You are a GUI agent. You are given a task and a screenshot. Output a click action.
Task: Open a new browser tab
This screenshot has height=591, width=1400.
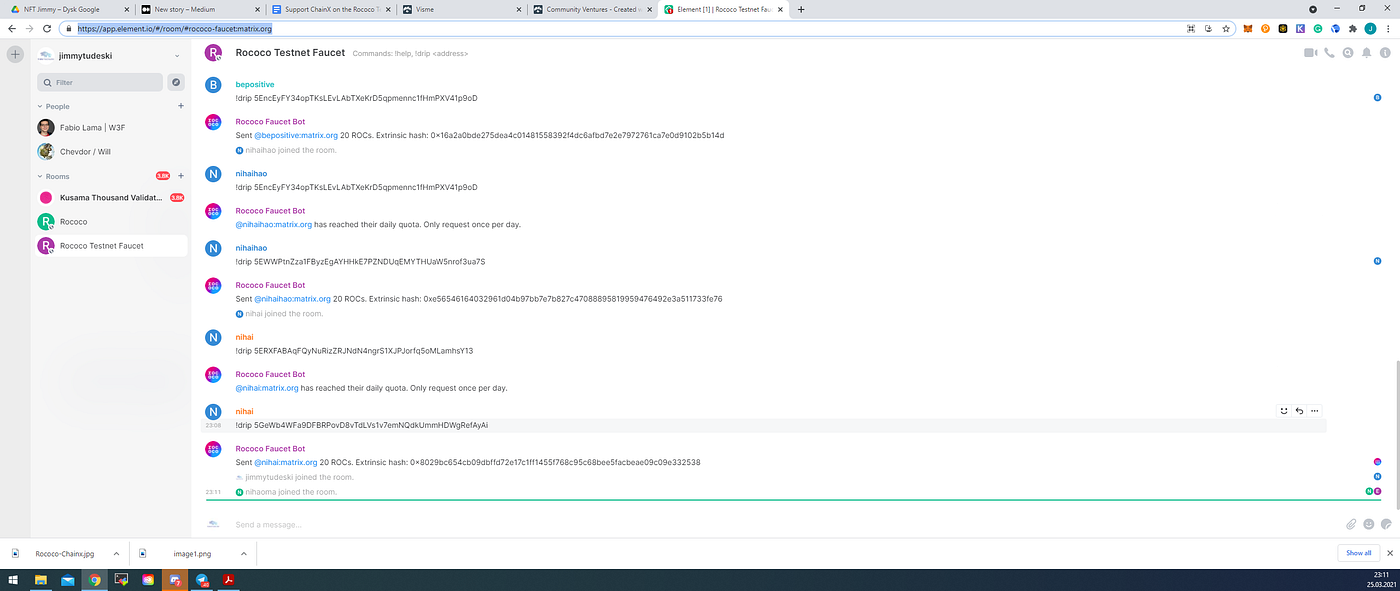(801, 9)
